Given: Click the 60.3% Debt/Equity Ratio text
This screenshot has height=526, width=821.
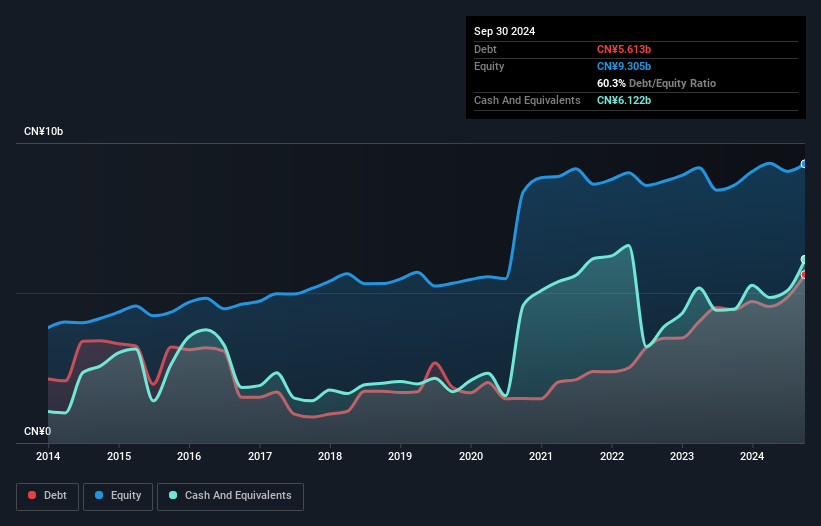Looking at the screenshot, I should pyautogui.click(x=656, y=83).
